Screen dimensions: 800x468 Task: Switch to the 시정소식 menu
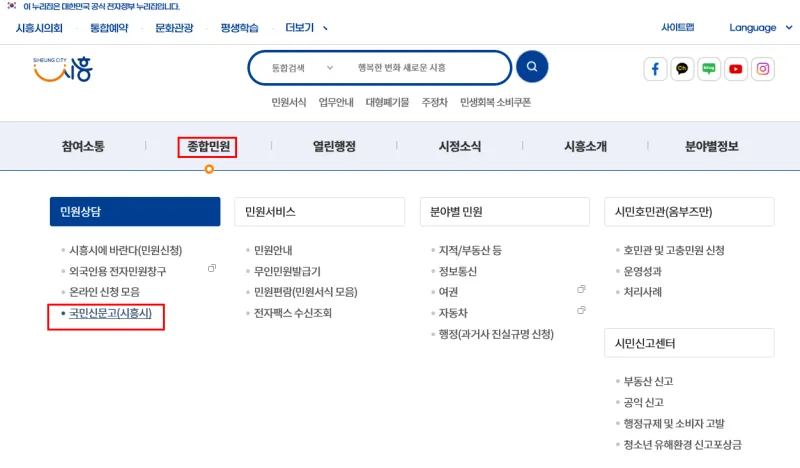click(459, 147)
